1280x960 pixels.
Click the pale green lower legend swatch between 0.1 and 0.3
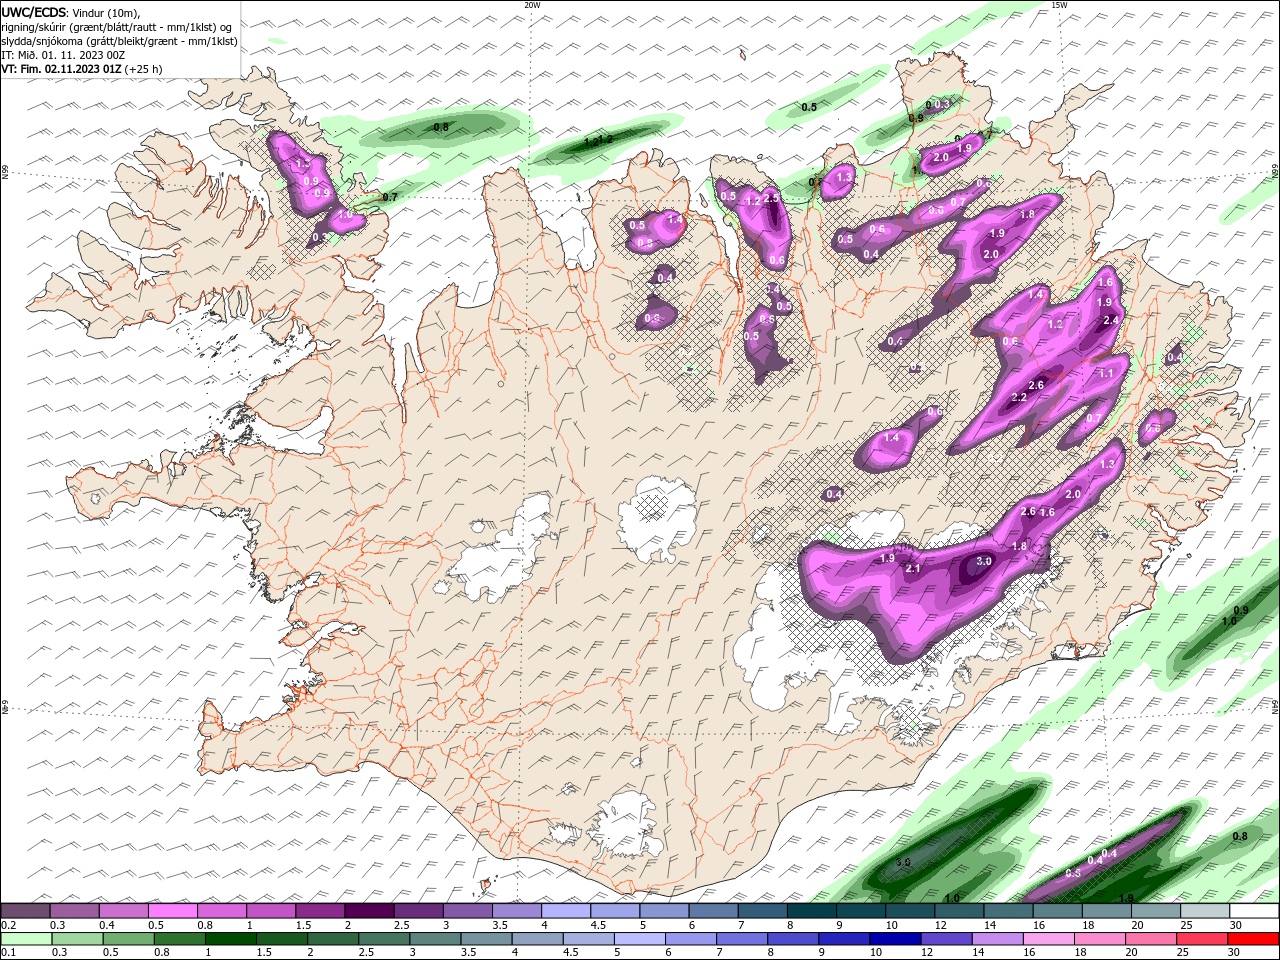pyautogui.click(x=26, y=939)
